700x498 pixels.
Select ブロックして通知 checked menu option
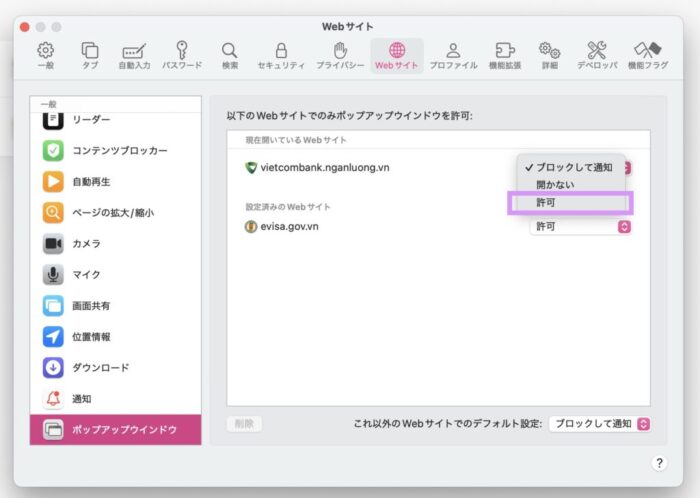568,167
